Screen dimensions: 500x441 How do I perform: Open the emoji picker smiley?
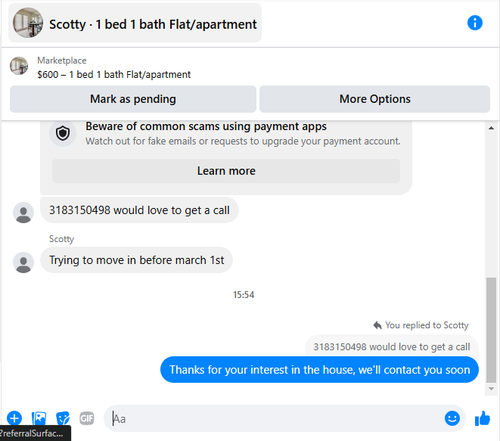pyautogui.click(x=452, y=418)
